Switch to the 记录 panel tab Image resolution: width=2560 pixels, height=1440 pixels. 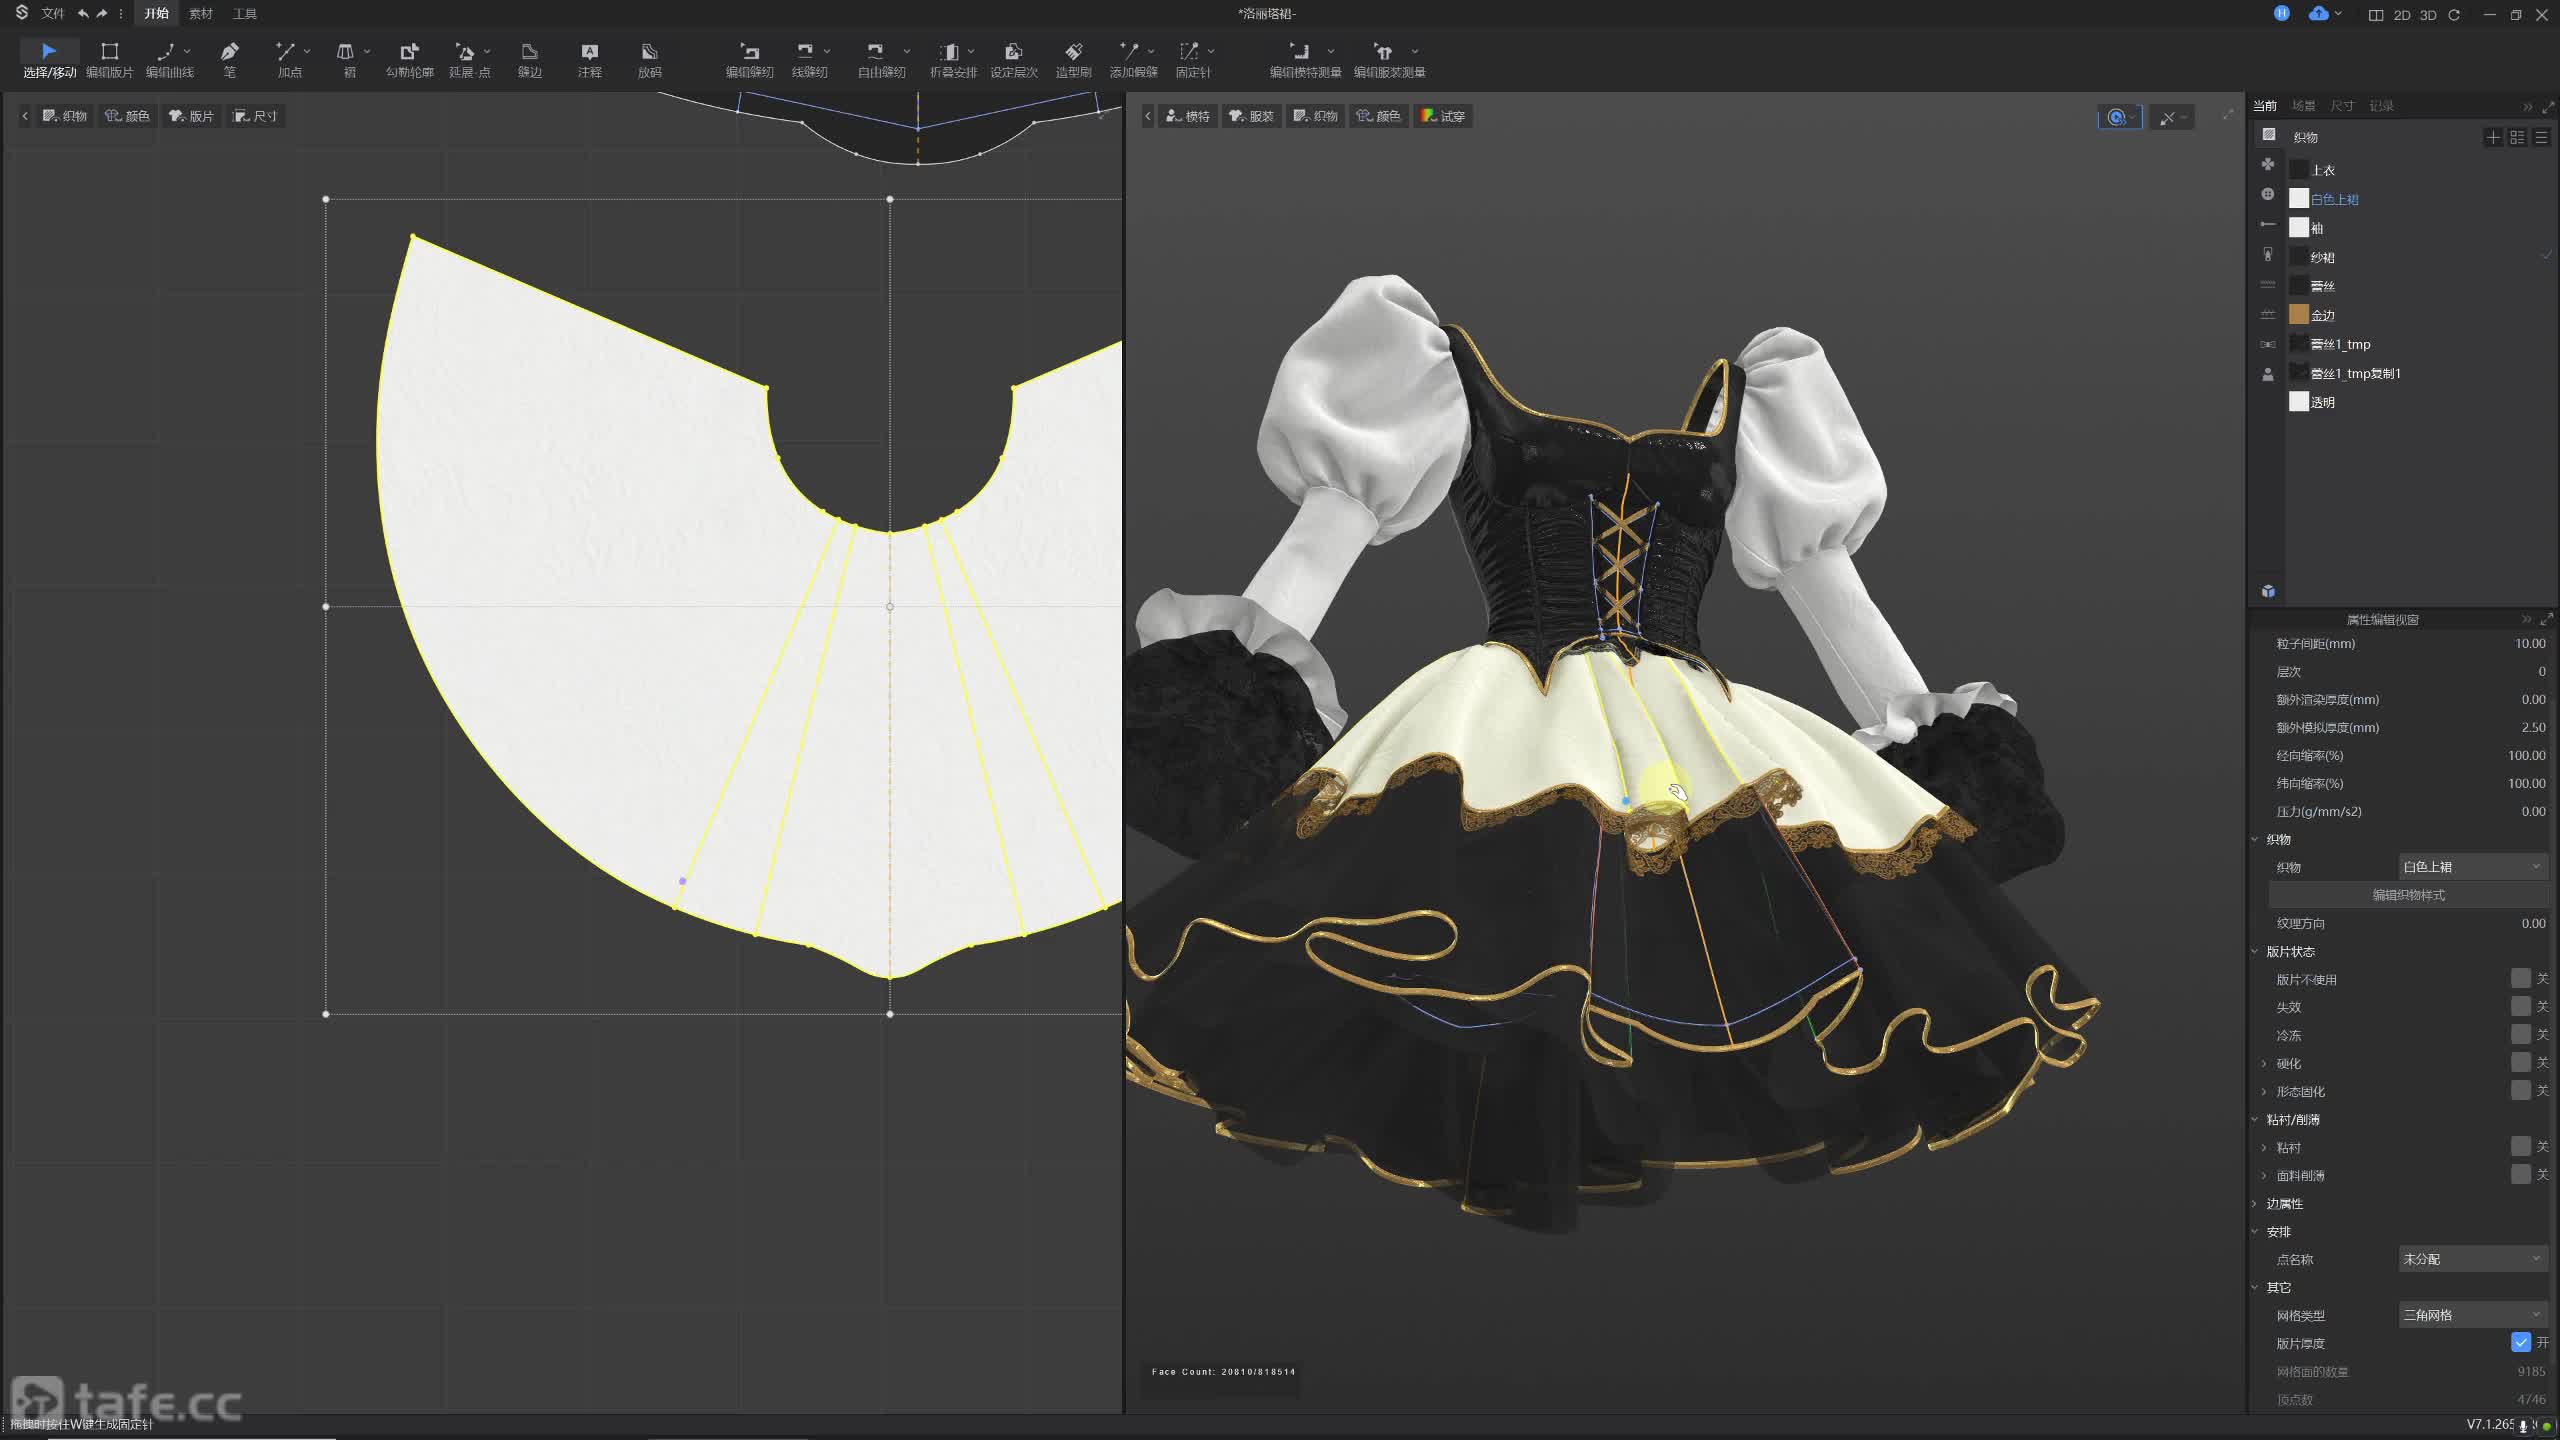tap(2381, 106)
